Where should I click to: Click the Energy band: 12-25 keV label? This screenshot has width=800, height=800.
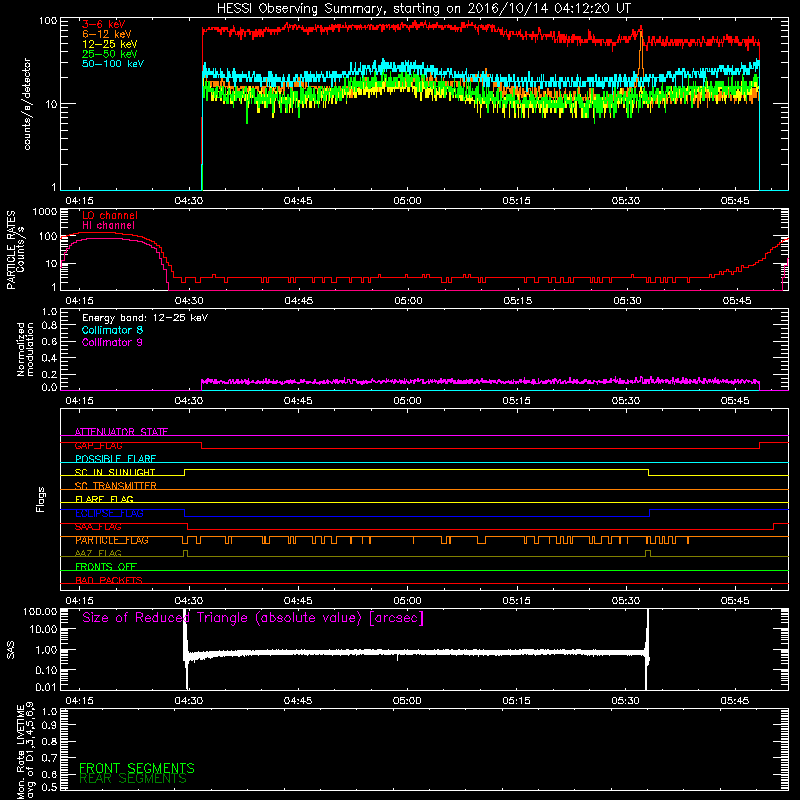pos(145,318)
